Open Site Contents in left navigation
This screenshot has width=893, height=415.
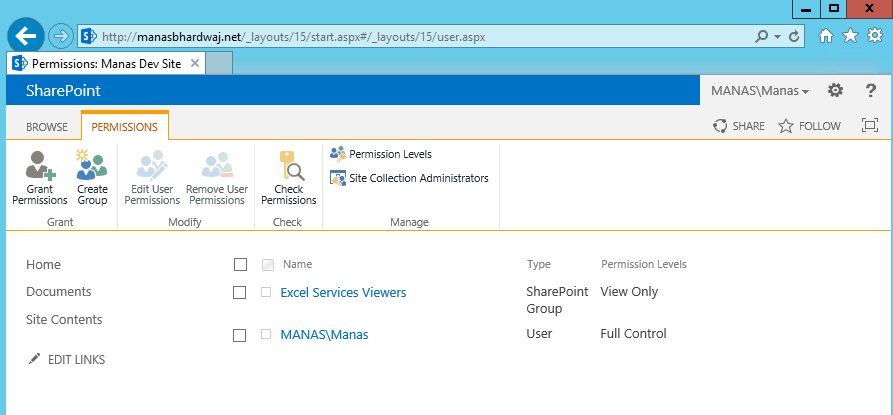coord(64,319)
